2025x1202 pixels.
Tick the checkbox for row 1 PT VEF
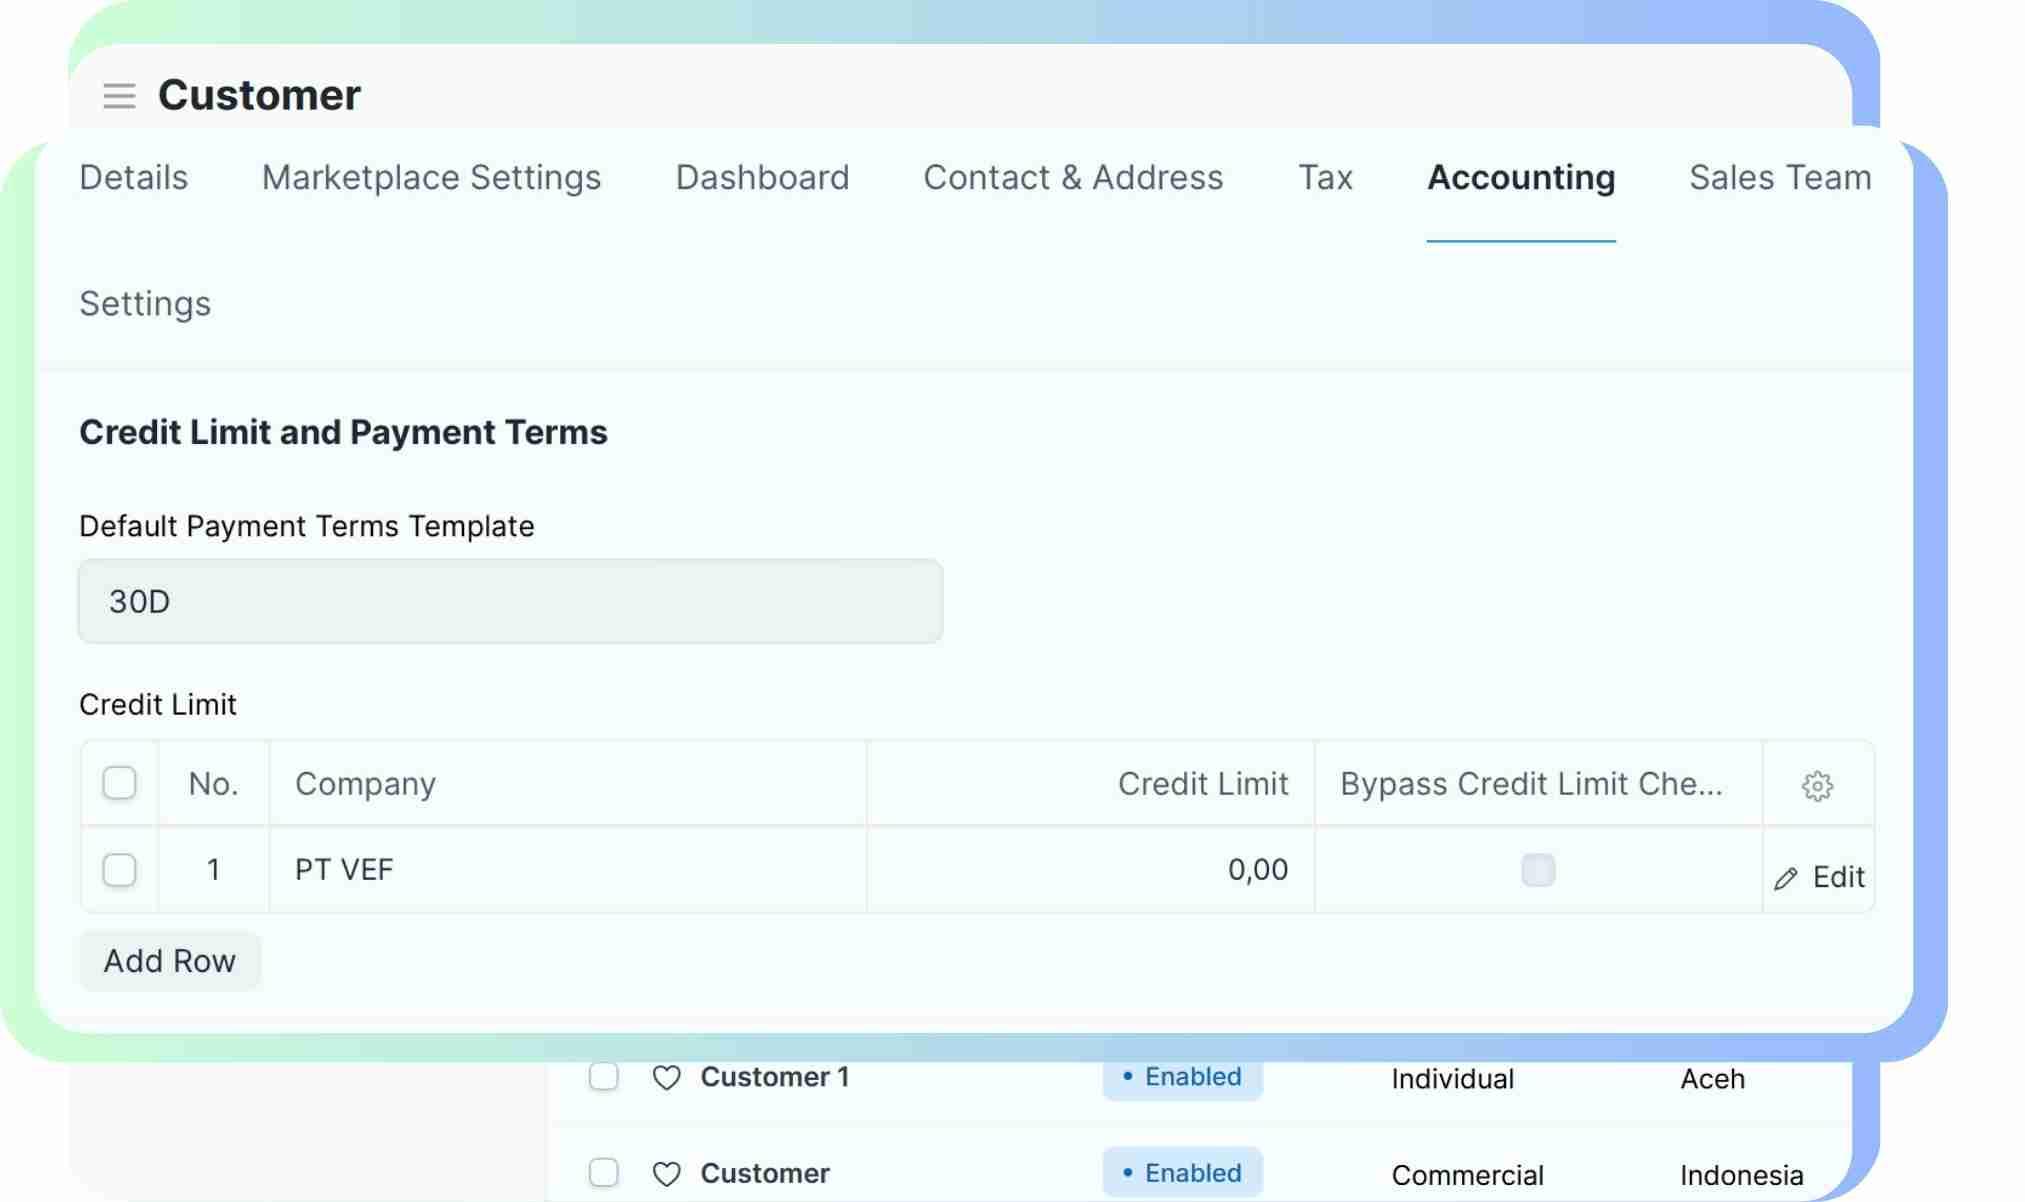pos(119,870)
